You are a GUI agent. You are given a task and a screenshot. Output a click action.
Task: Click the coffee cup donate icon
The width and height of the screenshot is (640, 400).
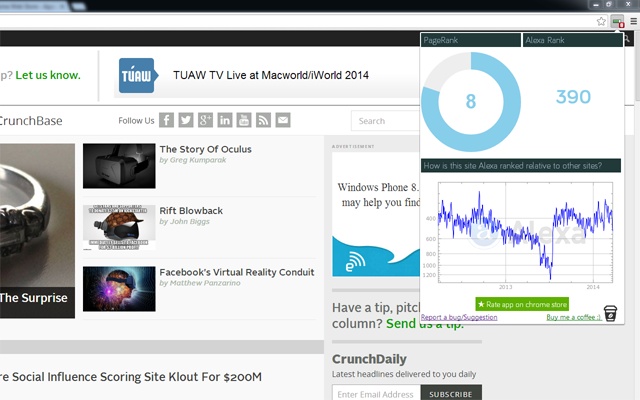[x=610, y=313]
